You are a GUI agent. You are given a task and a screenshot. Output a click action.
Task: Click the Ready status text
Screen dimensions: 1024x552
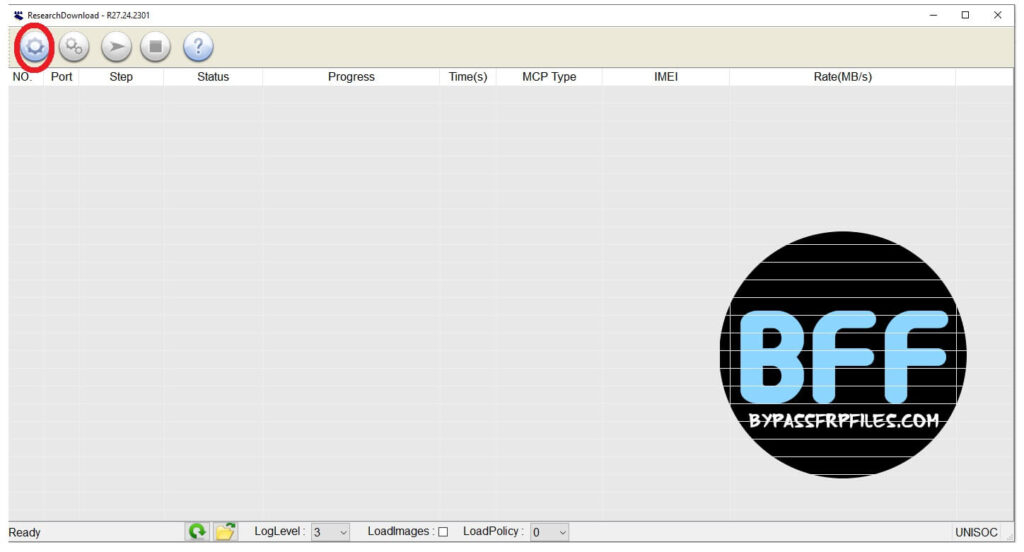click(24, 532)
